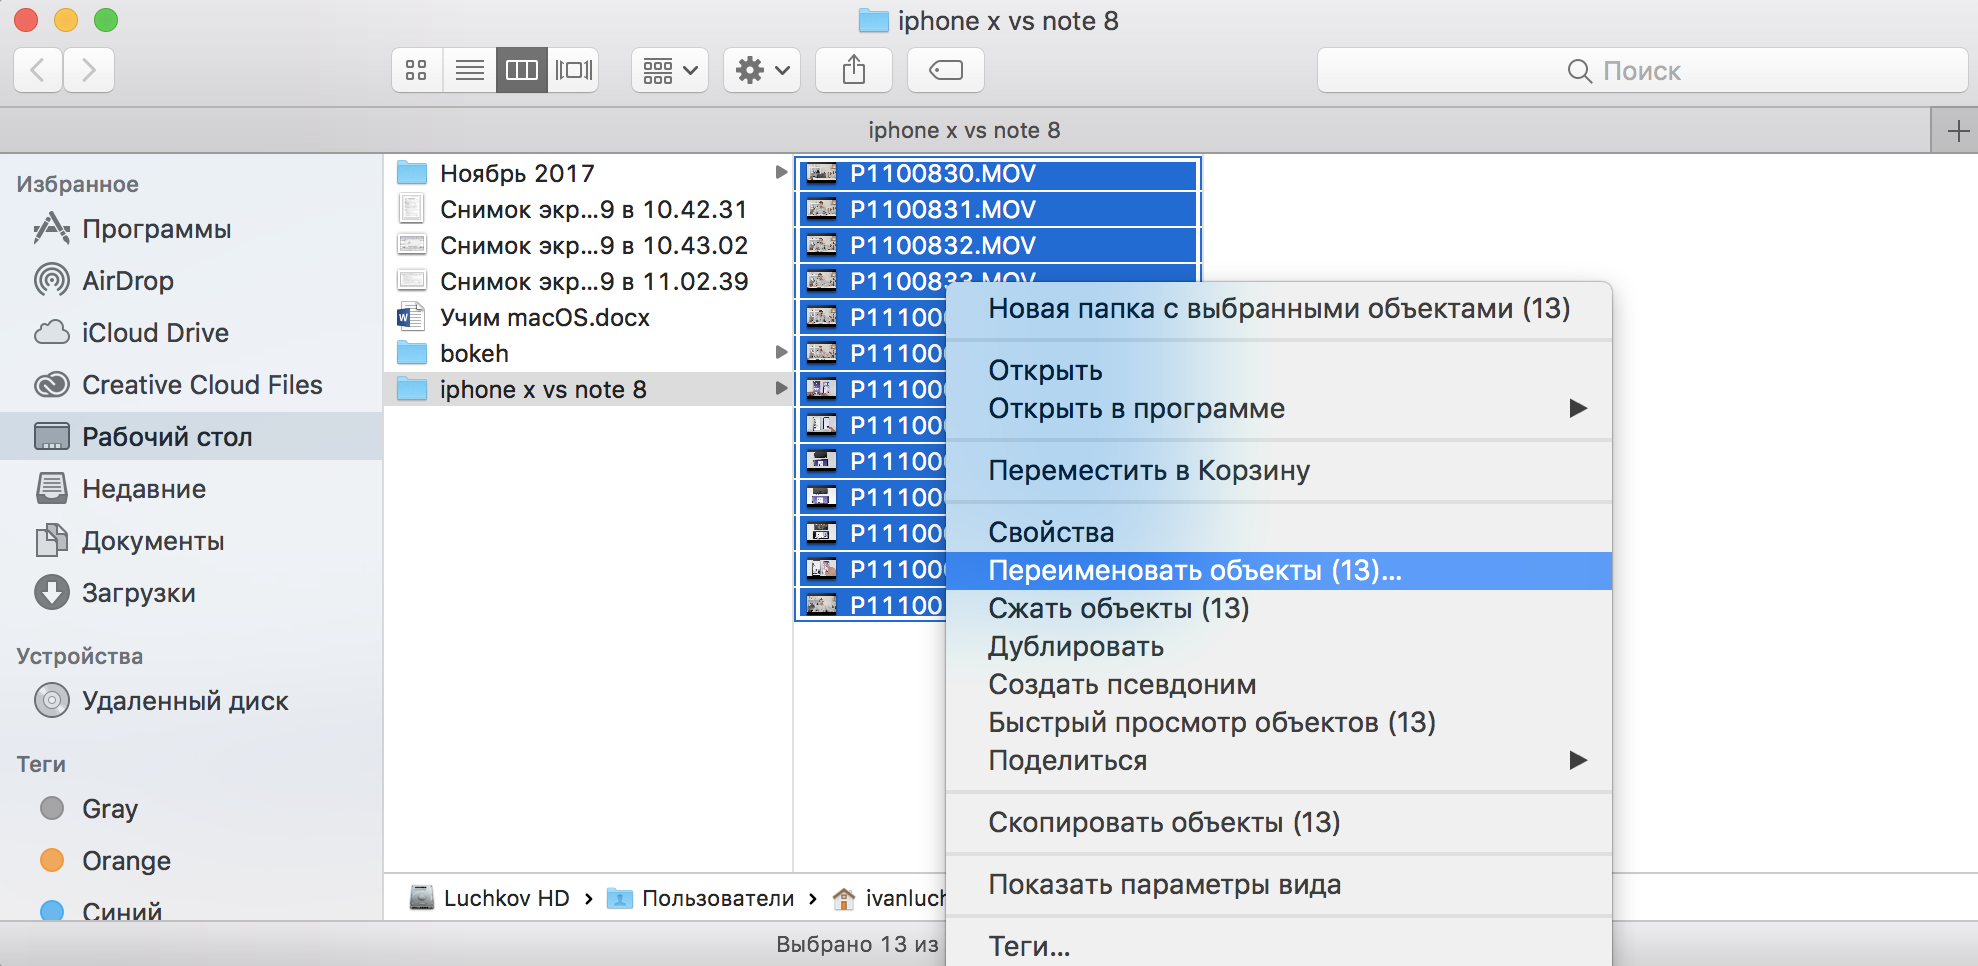The height and width of the screenshot is (966, 1978).
Task: Add a new tab with plus button
Action: (1957, 131)
